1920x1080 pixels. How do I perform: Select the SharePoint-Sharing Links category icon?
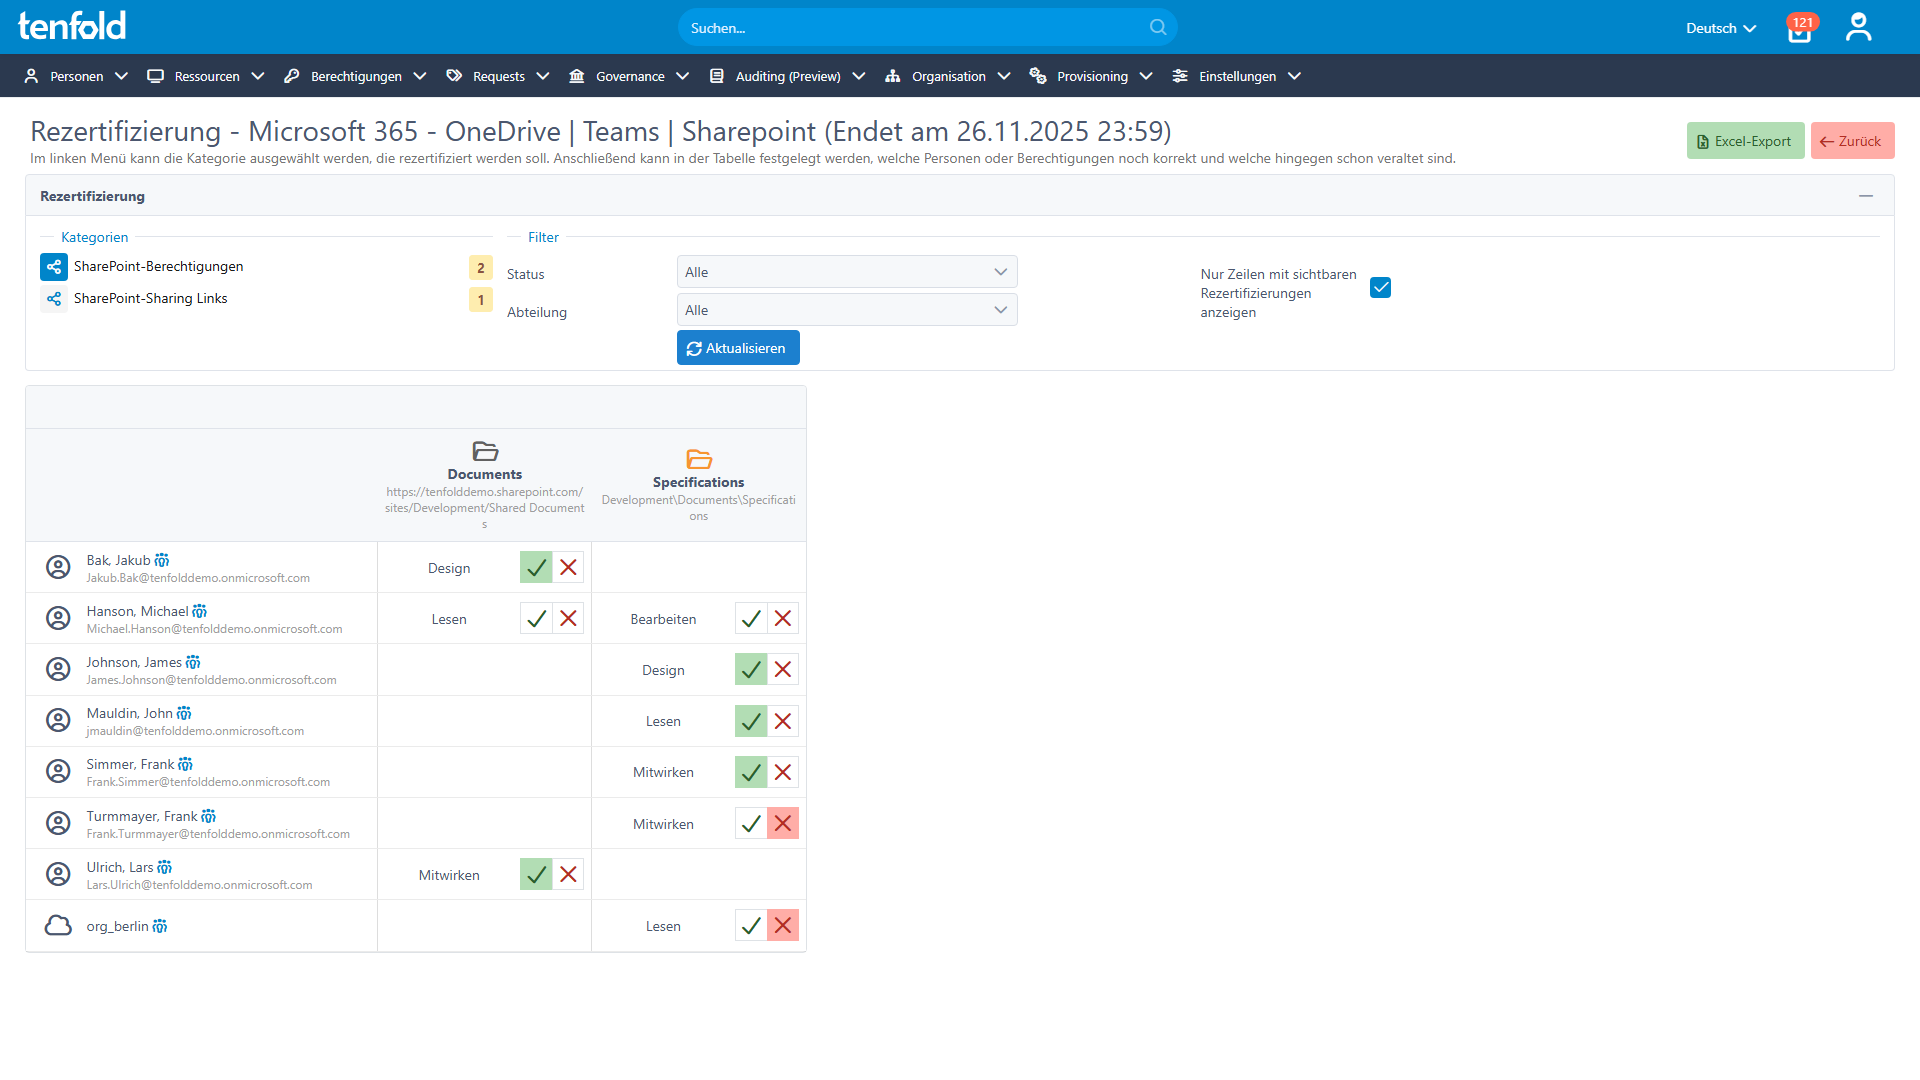tap(54, 298)
